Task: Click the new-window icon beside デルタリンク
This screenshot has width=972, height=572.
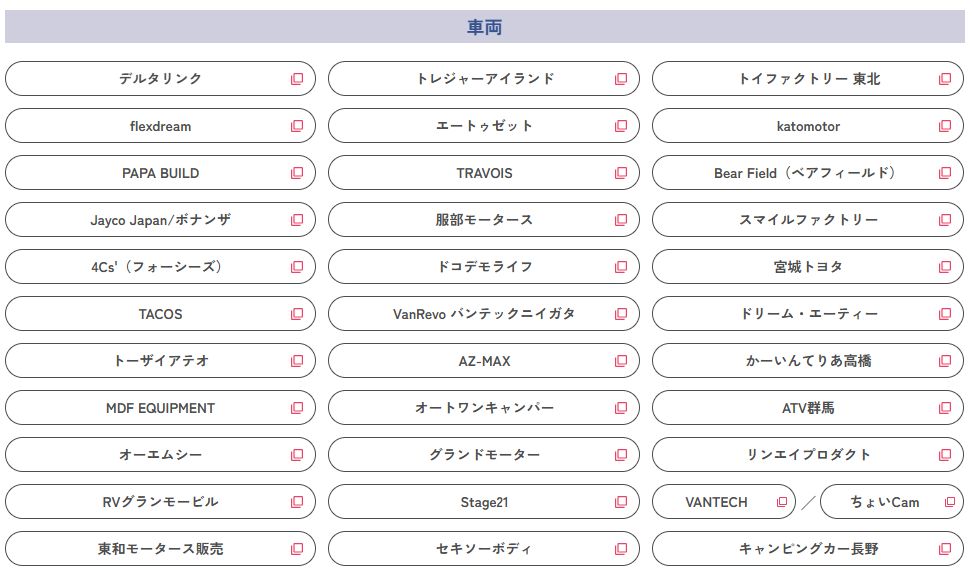Action: (x=297, y=79)
